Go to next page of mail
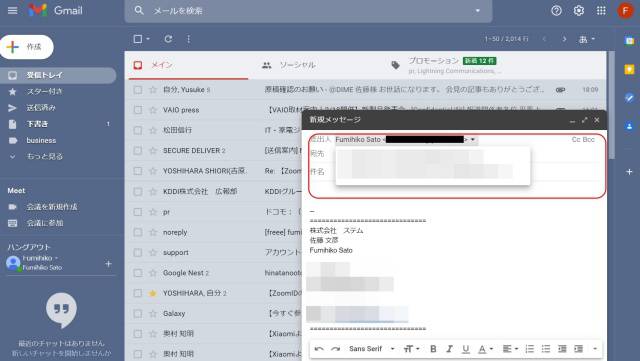This screenshot has width=640, height=361. [564, 39]
